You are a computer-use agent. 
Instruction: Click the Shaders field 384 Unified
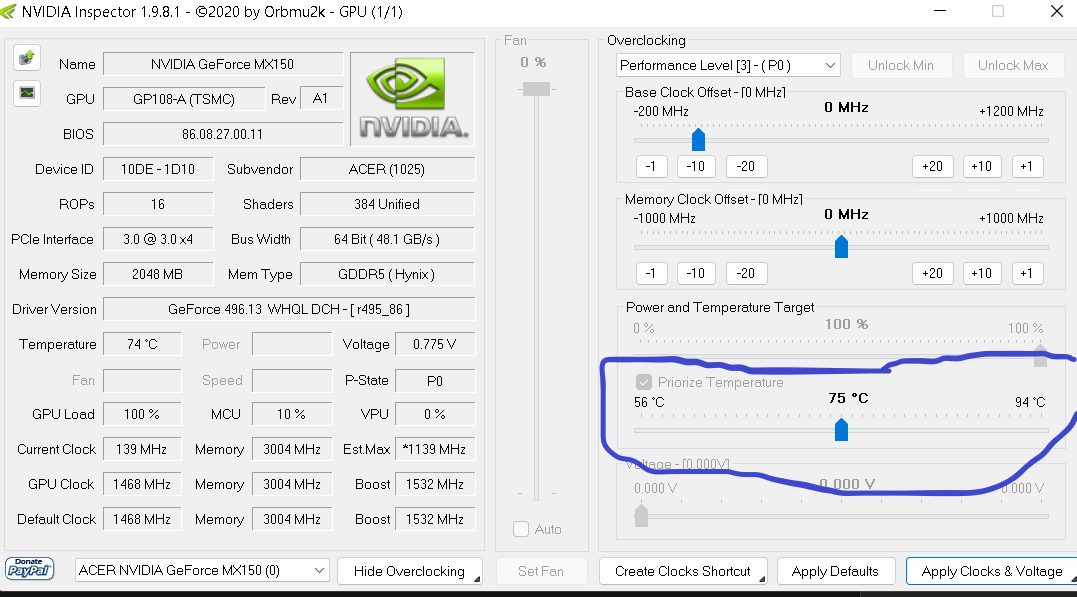pyautogui.click(x=387, y=204)
